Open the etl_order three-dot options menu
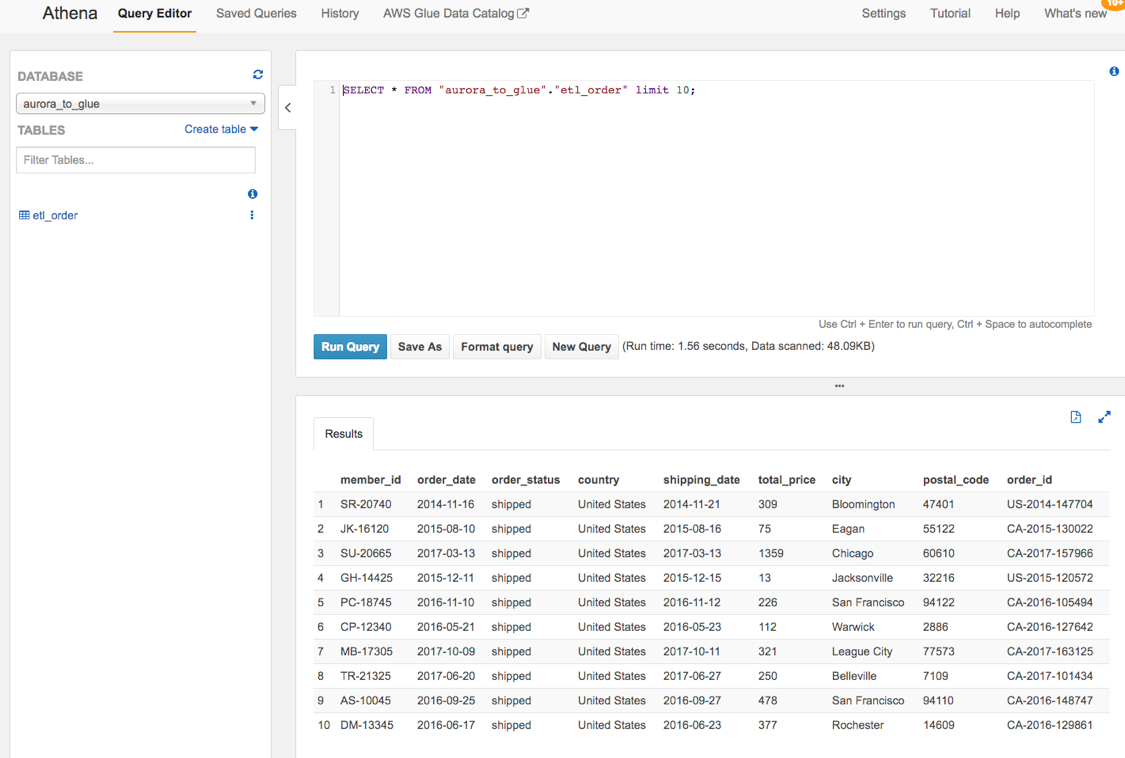 click(252, 215)
